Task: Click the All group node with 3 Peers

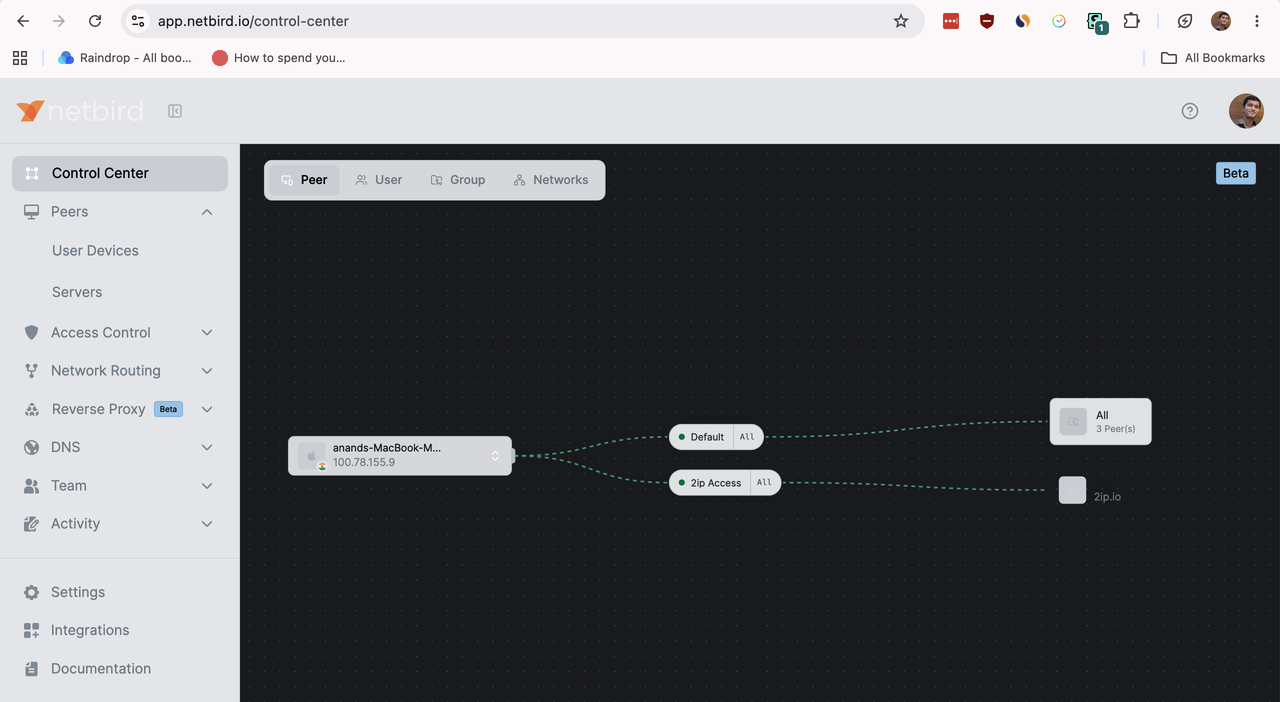Action: (x=1100, y=422)
